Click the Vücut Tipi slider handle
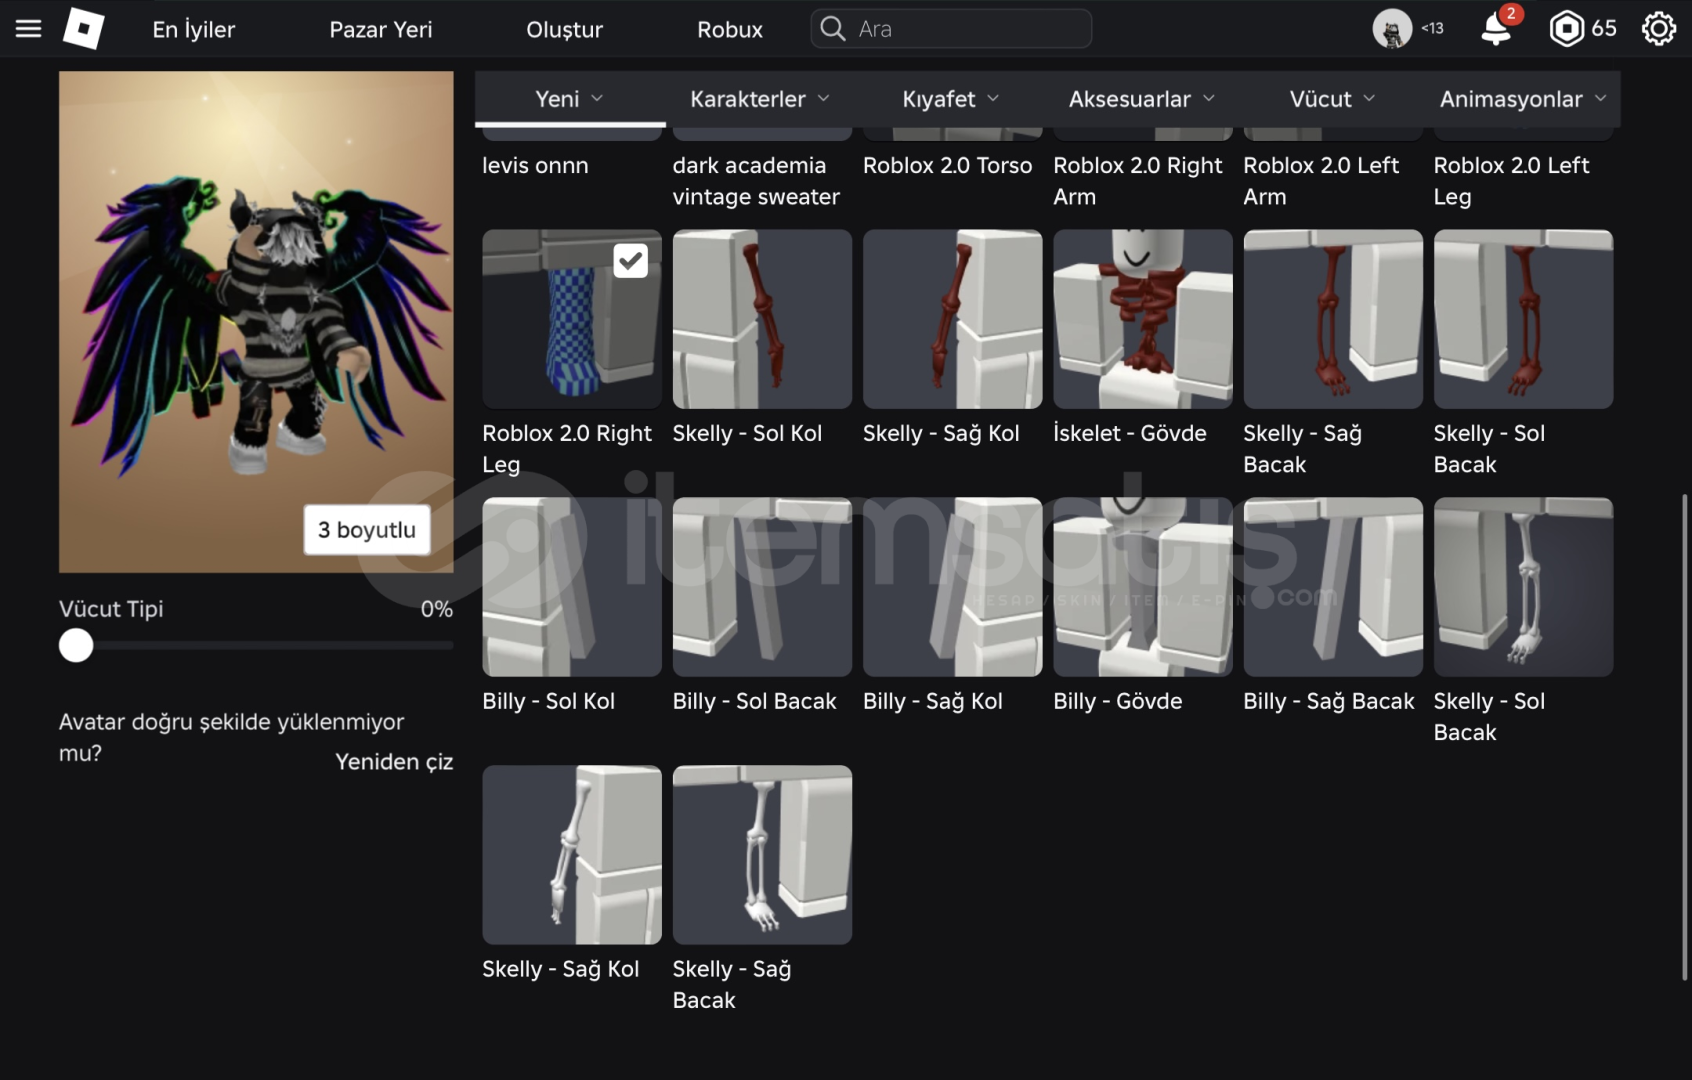 (x=76, y=646)
